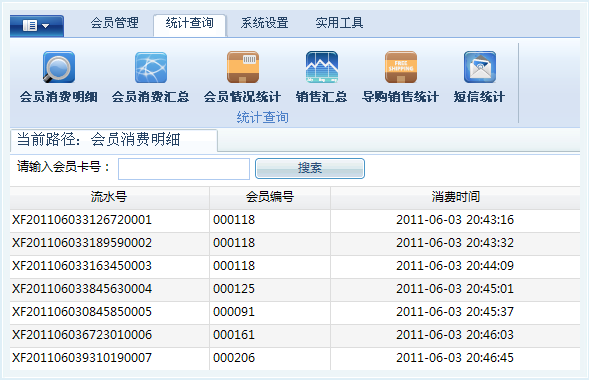Select the 当前路径: 会员消费明细 tab
The height and width of the screenshot is (380, 589).
pos(114,140)
